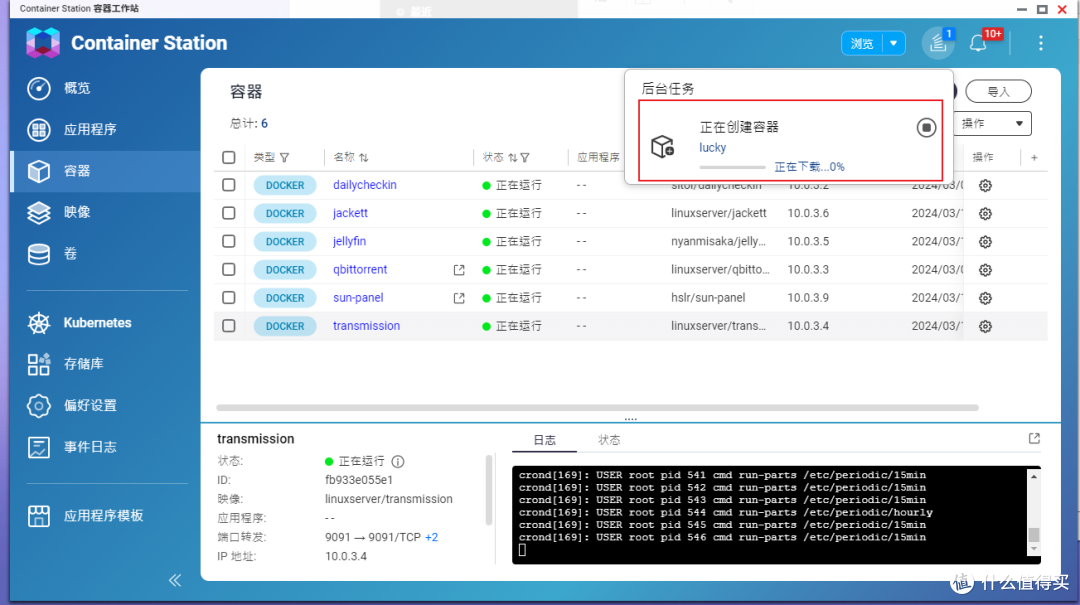Open the Kubernetes section
Viewport: 1080px width, 605px height.
point(97,322)
